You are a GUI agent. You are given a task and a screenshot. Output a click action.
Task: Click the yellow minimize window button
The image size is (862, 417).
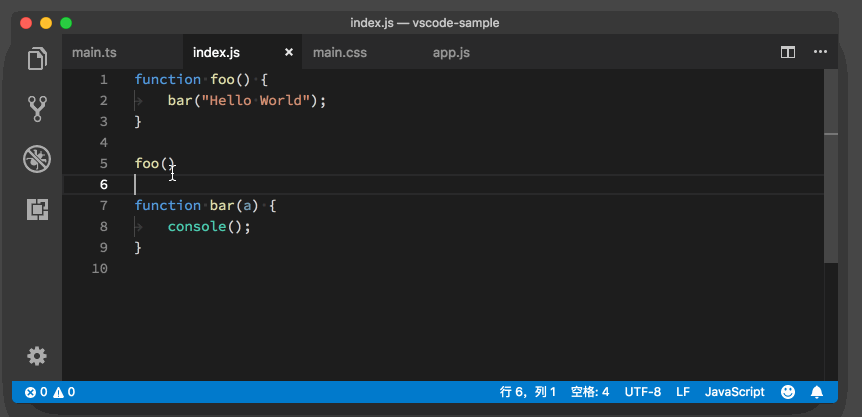tap(46, 23)
